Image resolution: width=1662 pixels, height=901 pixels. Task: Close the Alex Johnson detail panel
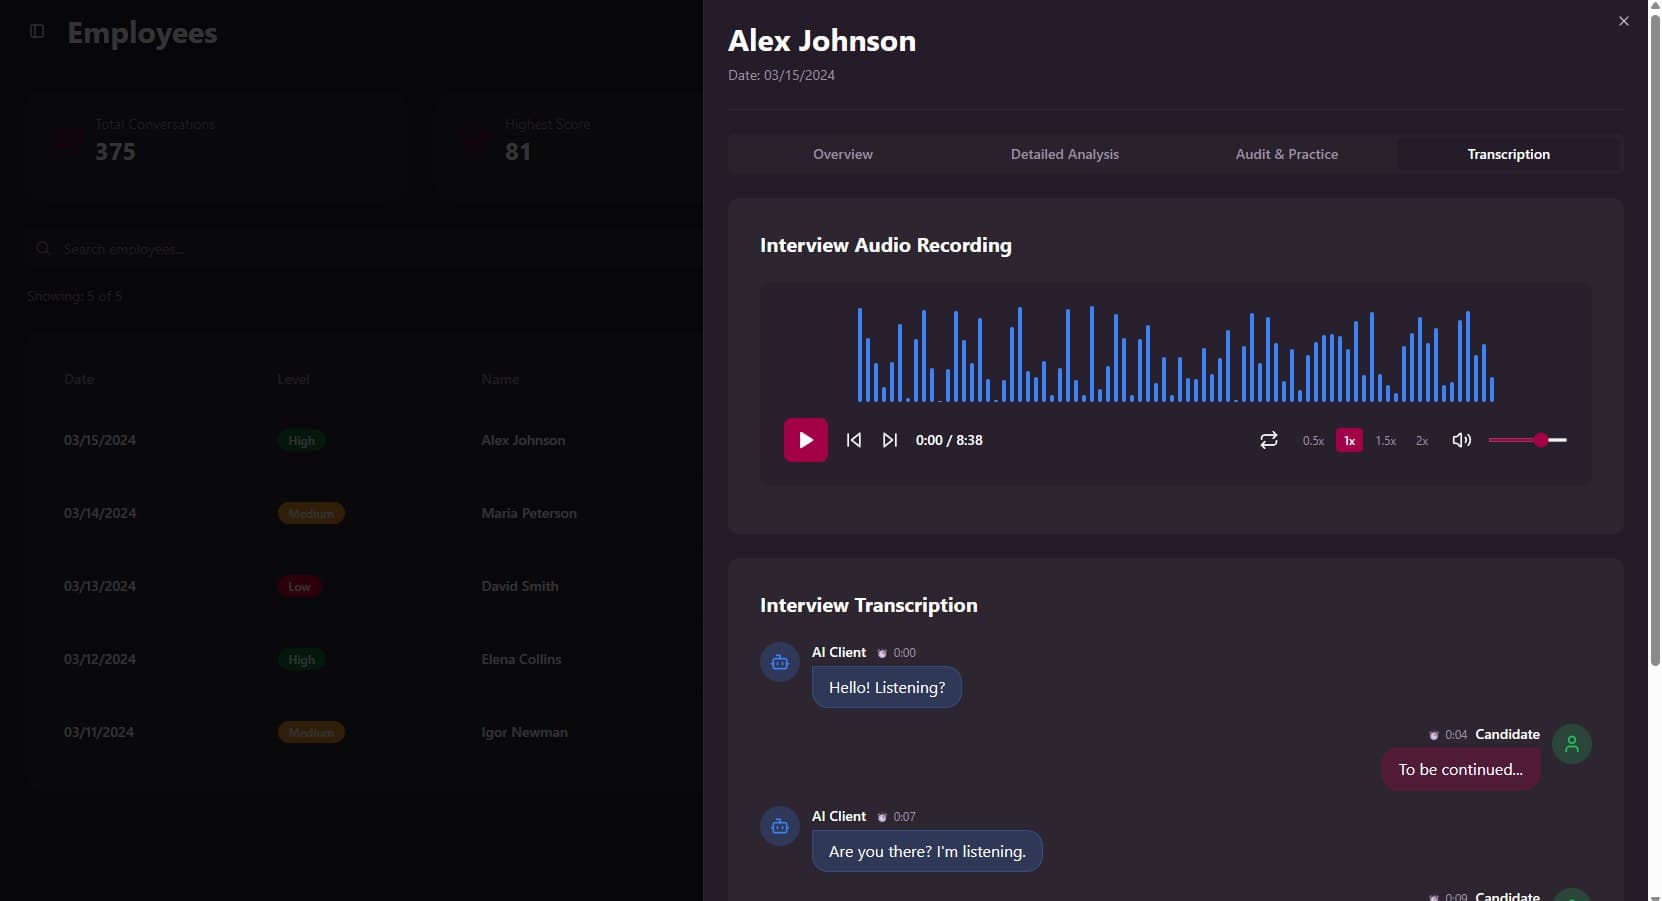1622,21
